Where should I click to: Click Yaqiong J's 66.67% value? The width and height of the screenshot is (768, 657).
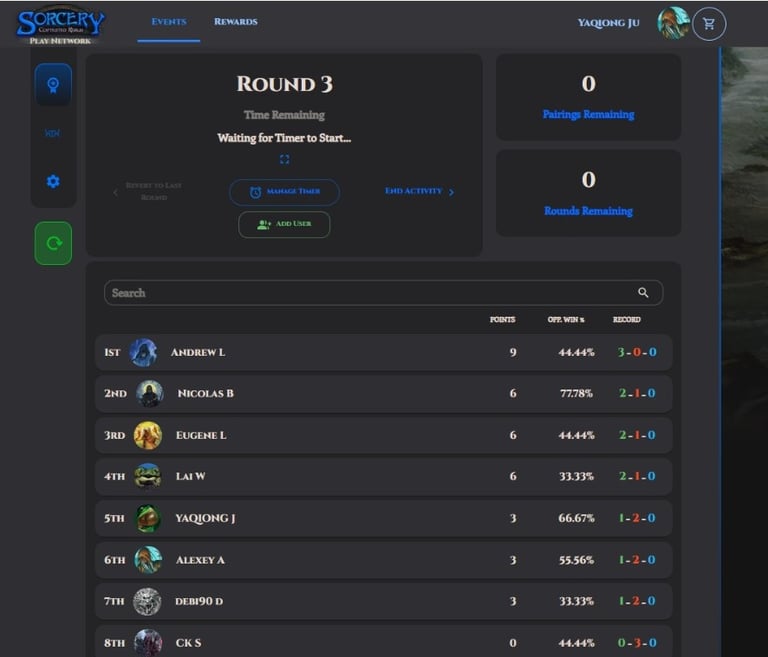tap(576, 518)
